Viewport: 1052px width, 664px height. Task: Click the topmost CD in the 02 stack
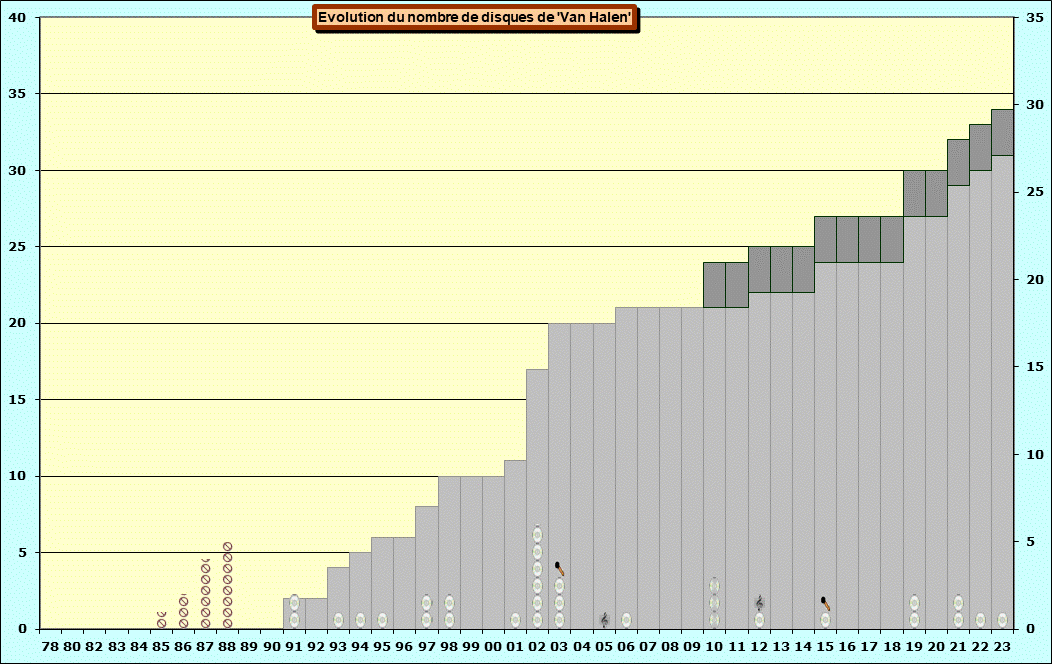(x=537, y=535)
